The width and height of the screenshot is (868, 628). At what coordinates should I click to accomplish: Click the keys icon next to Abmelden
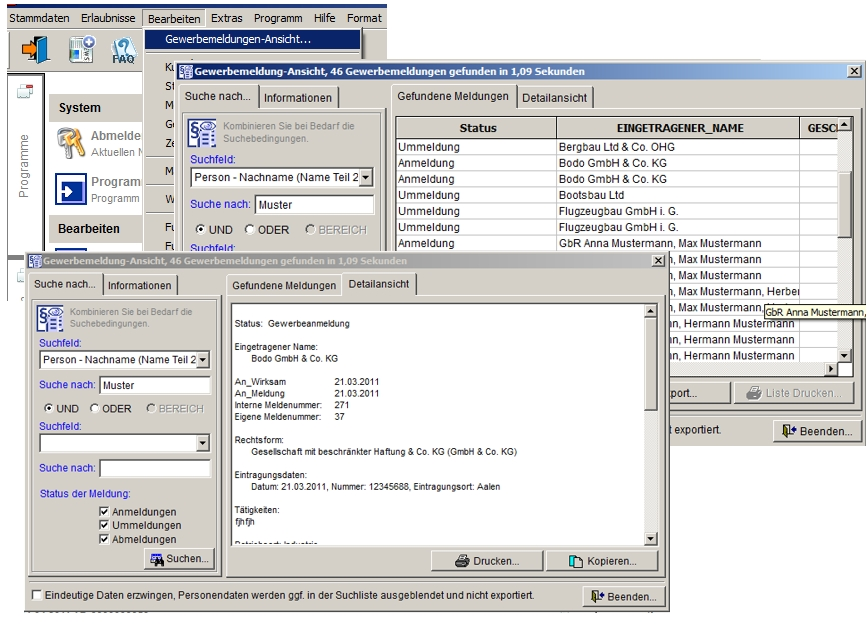(x=71, y=143)
